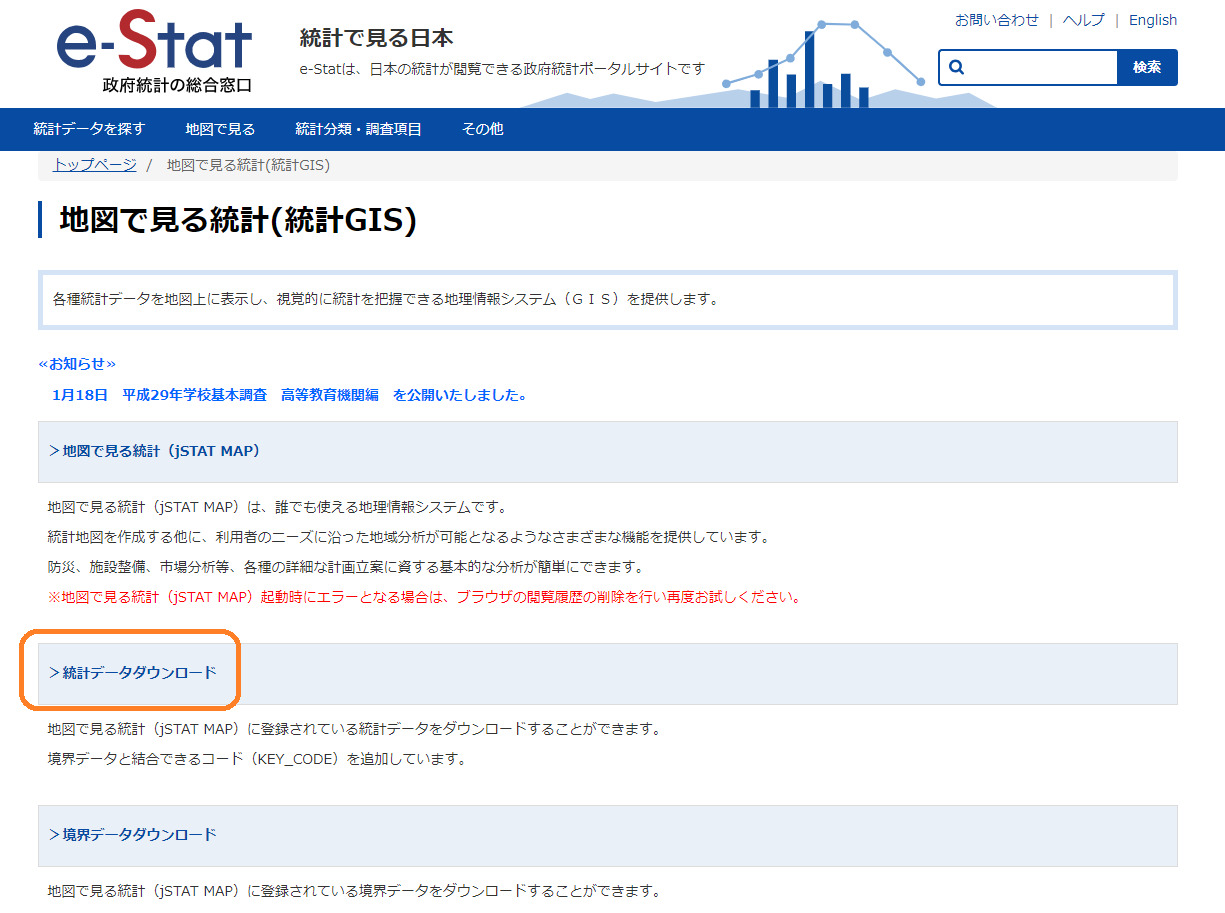Focus the site search text field
Screen dimensions: 1225x913
pos(1040,67)
